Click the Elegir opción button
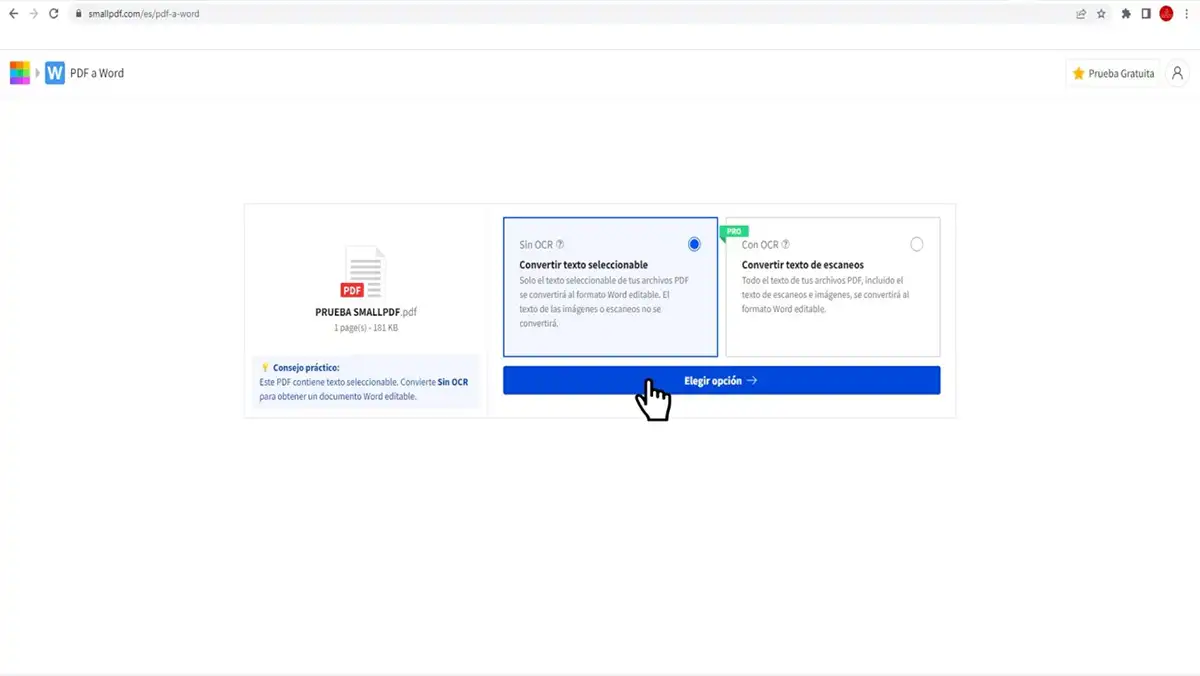The image size is (1200, 676). pos(721,380)
